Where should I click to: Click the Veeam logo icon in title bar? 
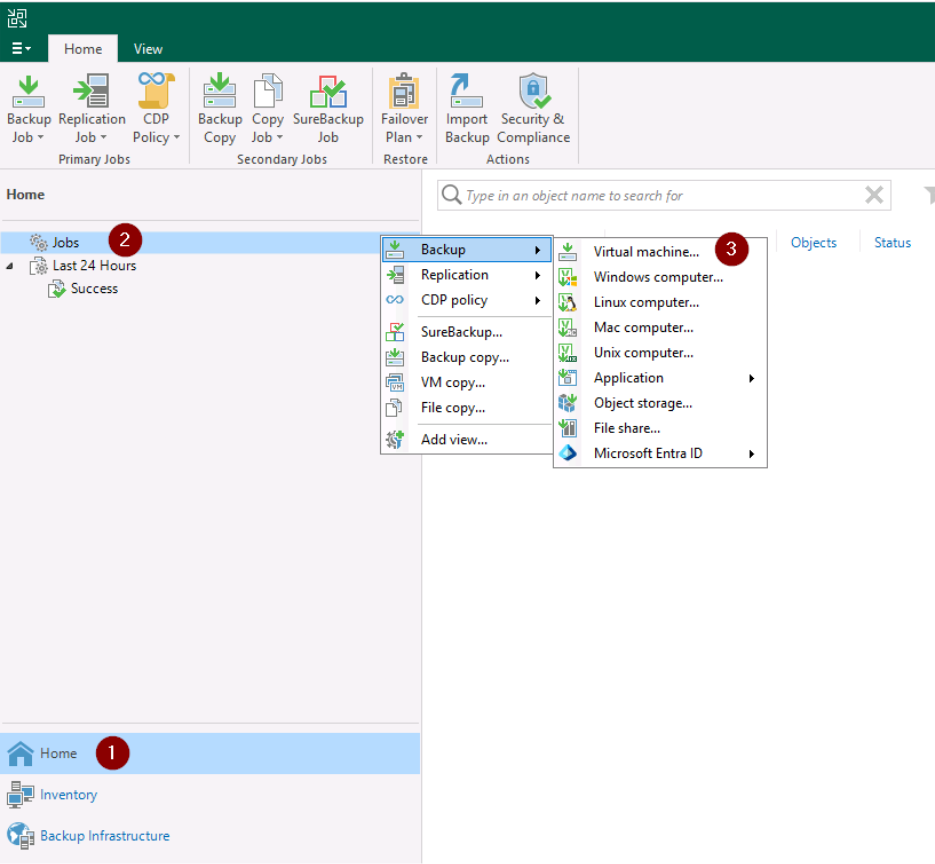[17, 18]
